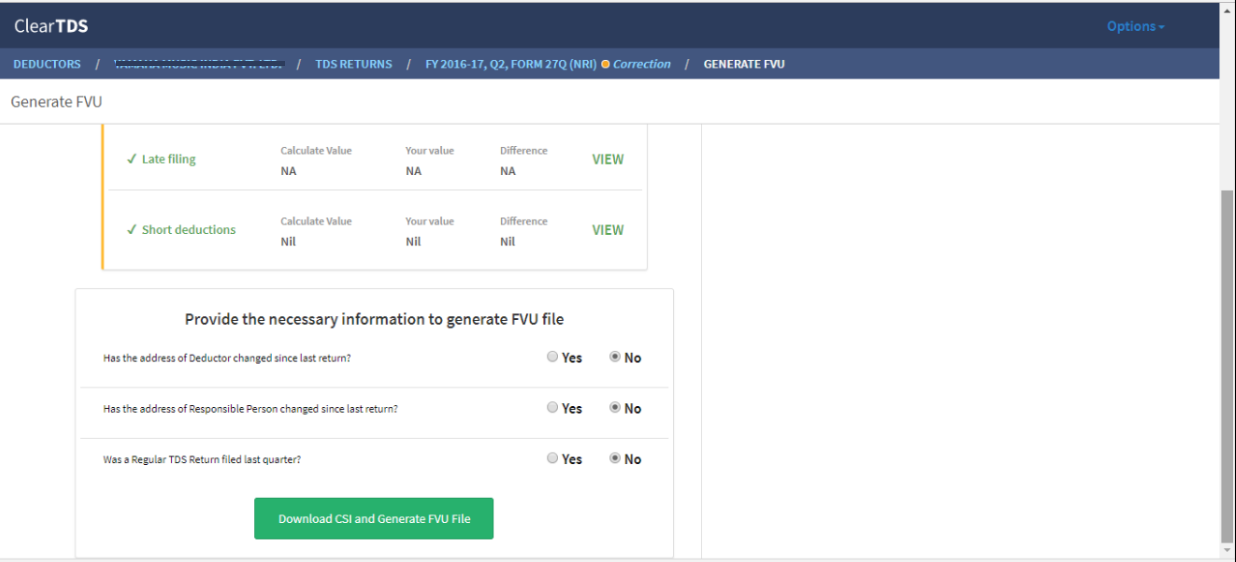Viewport: 1236px width, 562px height.
Task: Click Short deductions Difference Nil value
Action: (x=507, y=242)
